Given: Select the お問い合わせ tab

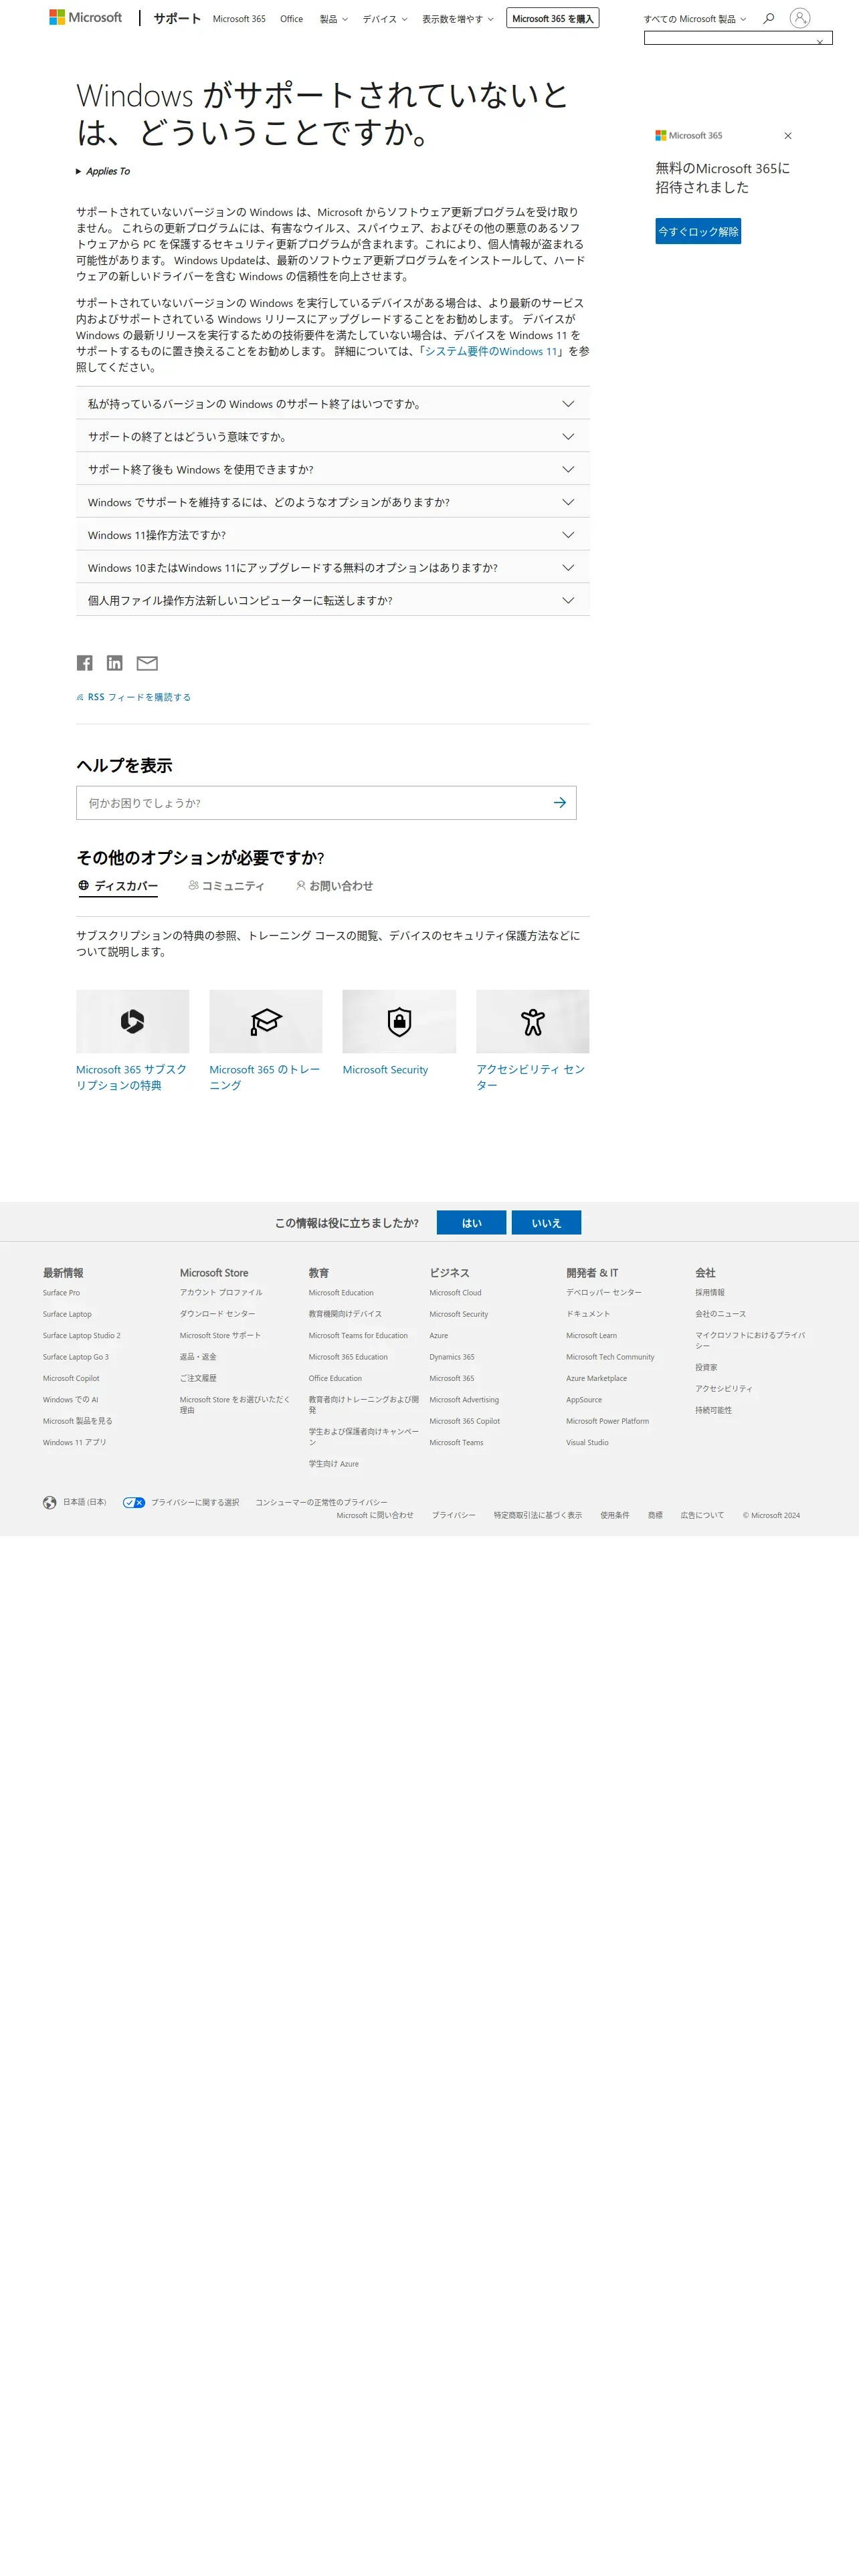Looking at the screenshot, I should 334,886.
